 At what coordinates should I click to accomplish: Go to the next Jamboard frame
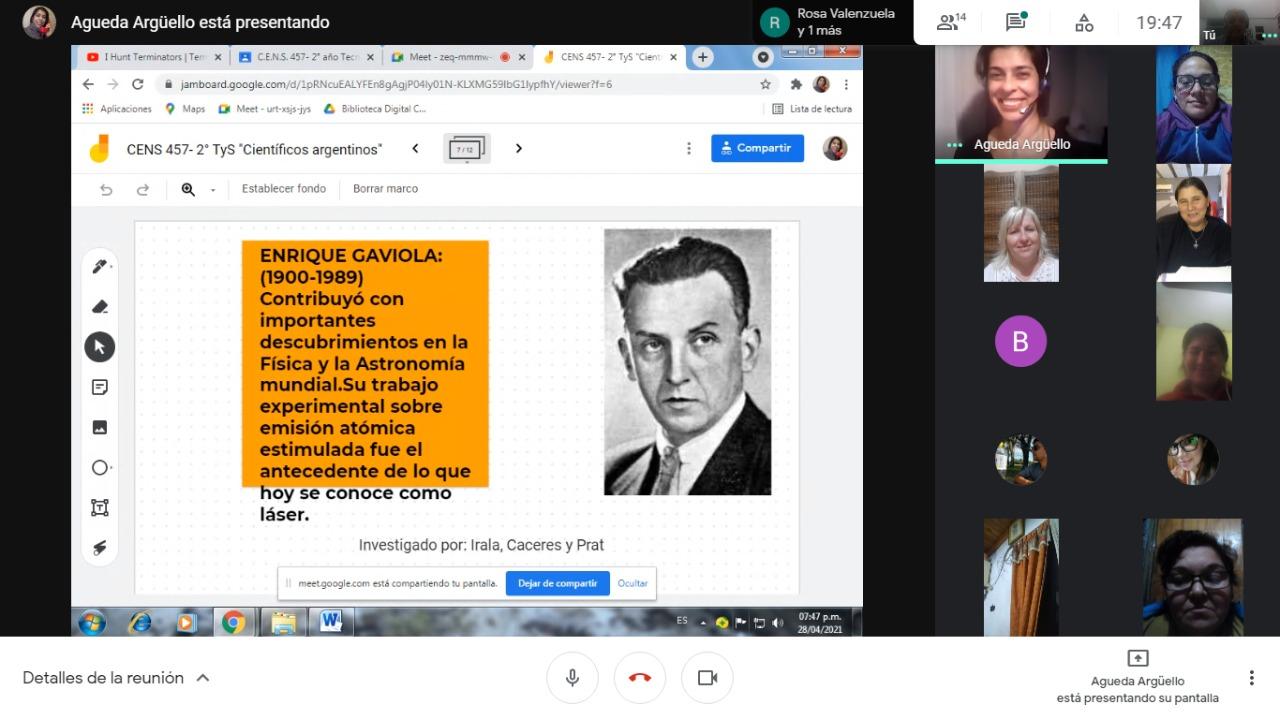click(x=518, y=149)
